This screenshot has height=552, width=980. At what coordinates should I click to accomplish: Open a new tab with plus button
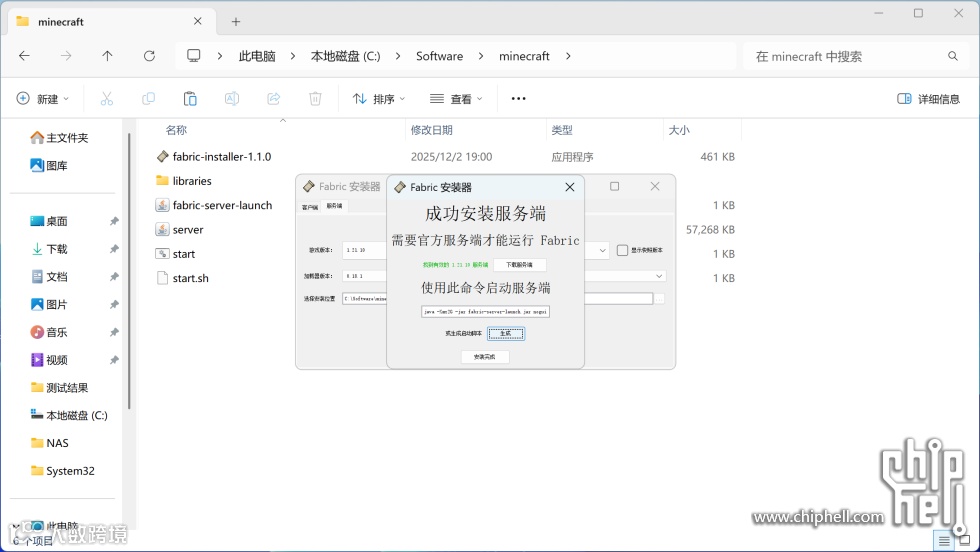tap(236, 22)
